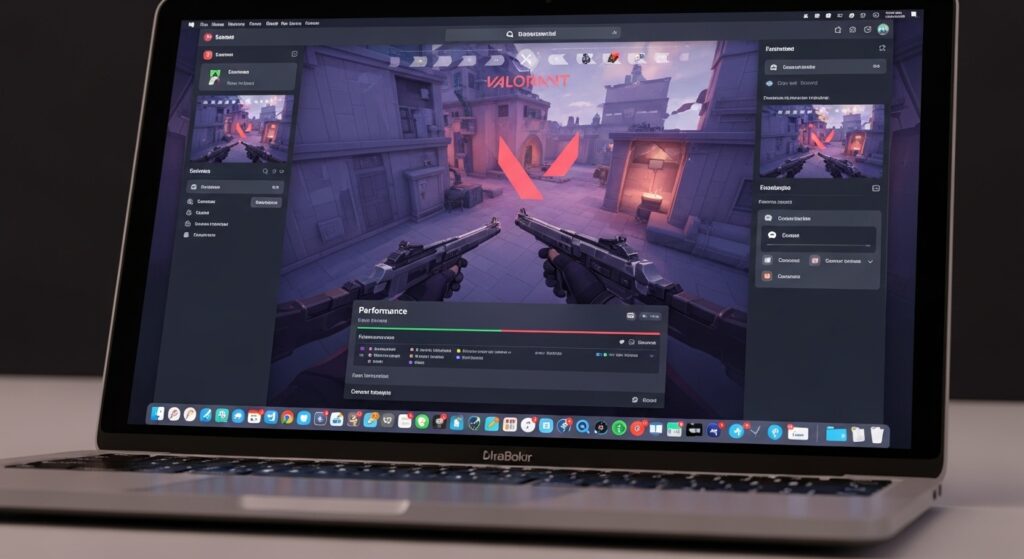This screenshot has height=559, width=1024.
Task: Toggle the eye icon in the right panel
Action: [x=769, y=84]
